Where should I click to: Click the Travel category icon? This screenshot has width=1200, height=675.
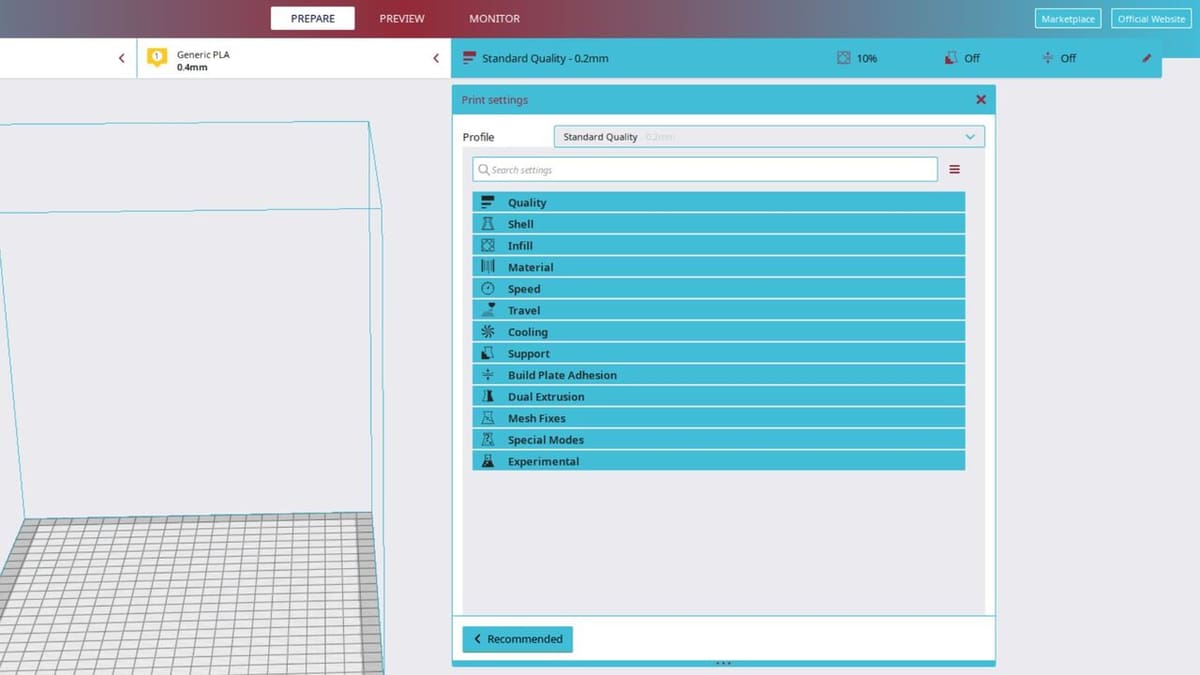tap(488, 310)
